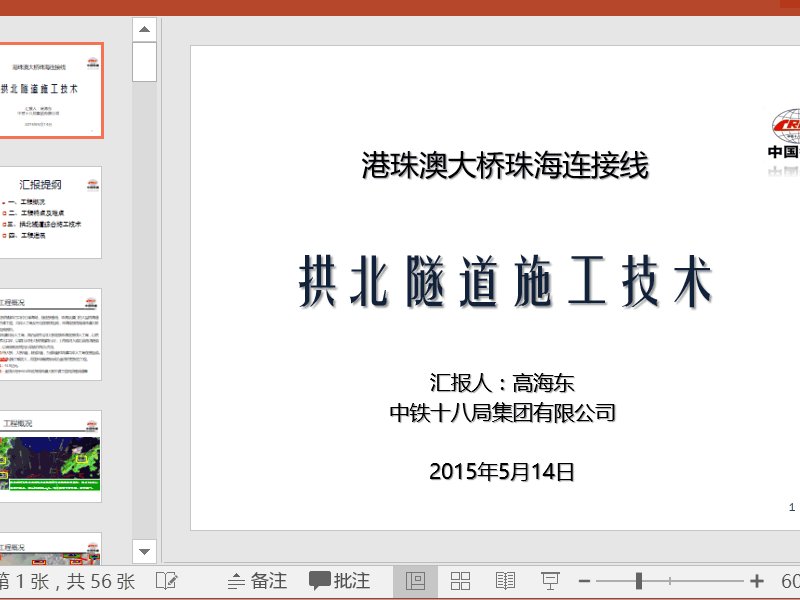800x600 pixels.
Task: Select the third slide thumbnail with text paragraphs
Action: [50, 334]
